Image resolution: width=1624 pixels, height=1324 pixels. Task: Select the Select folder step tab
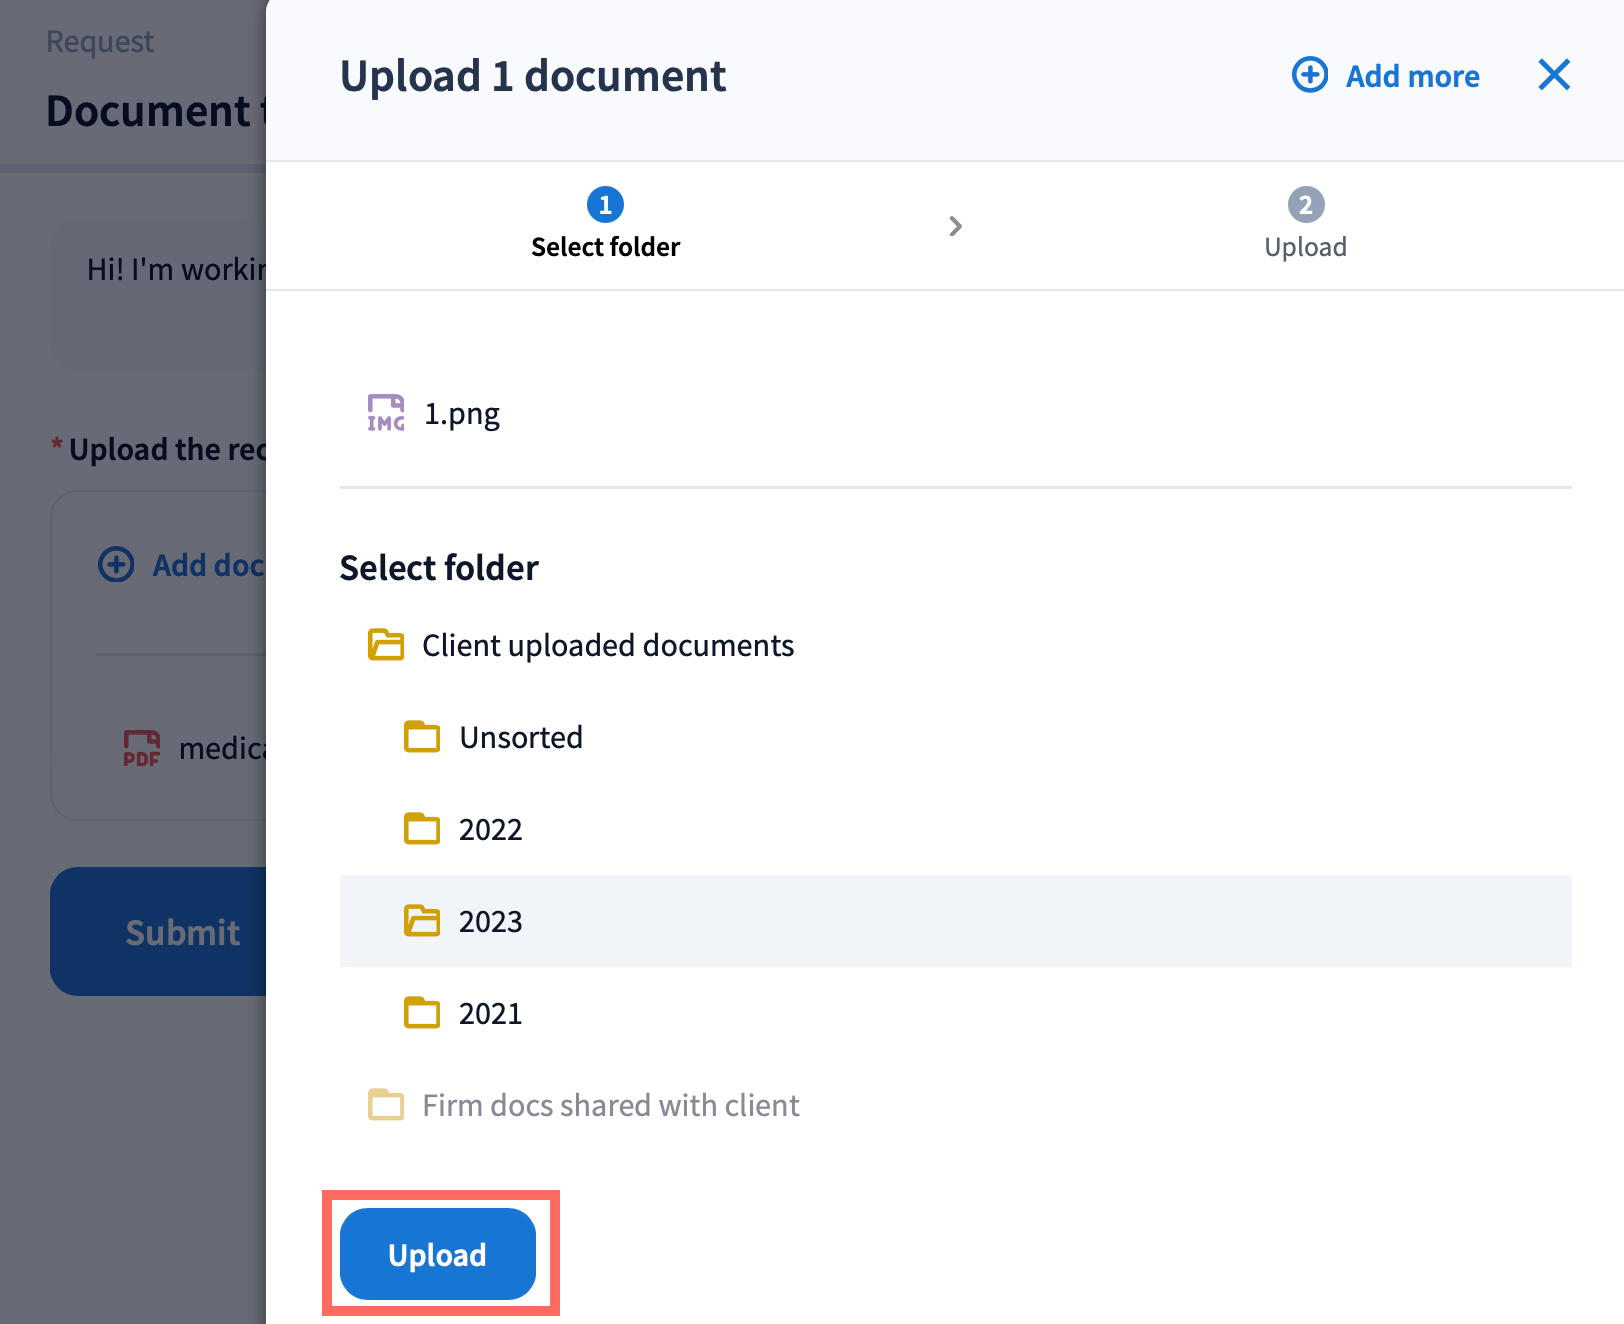click(605, 247)
